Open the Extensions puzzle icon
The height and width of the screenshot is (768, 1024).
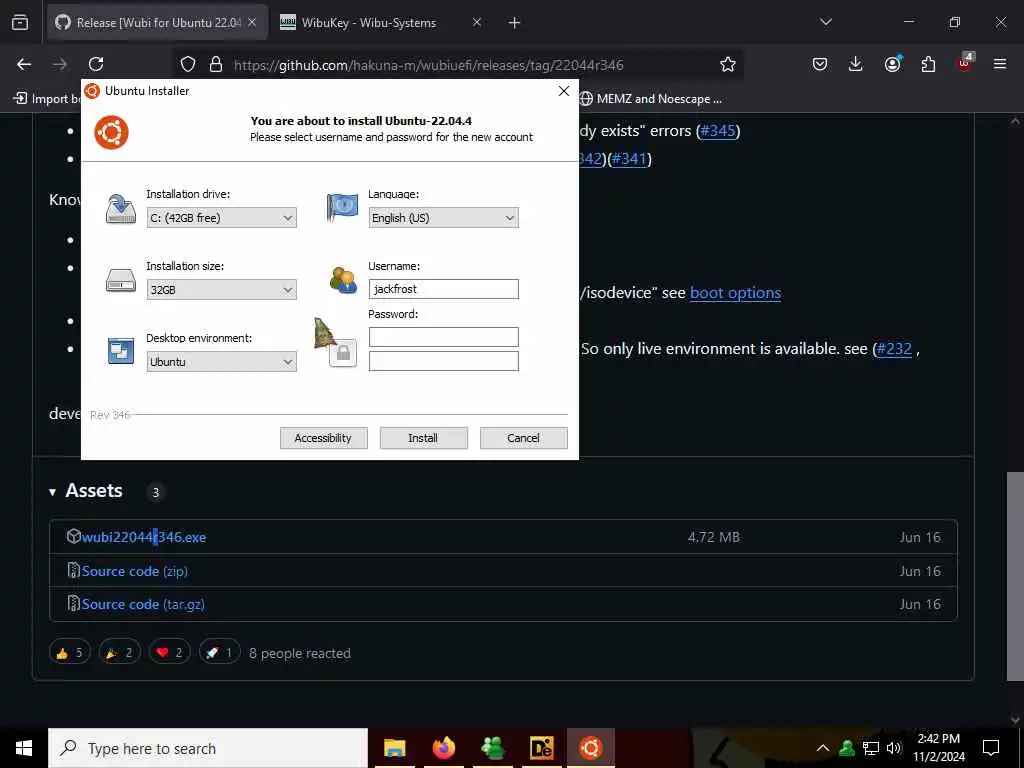click(928, 64)
